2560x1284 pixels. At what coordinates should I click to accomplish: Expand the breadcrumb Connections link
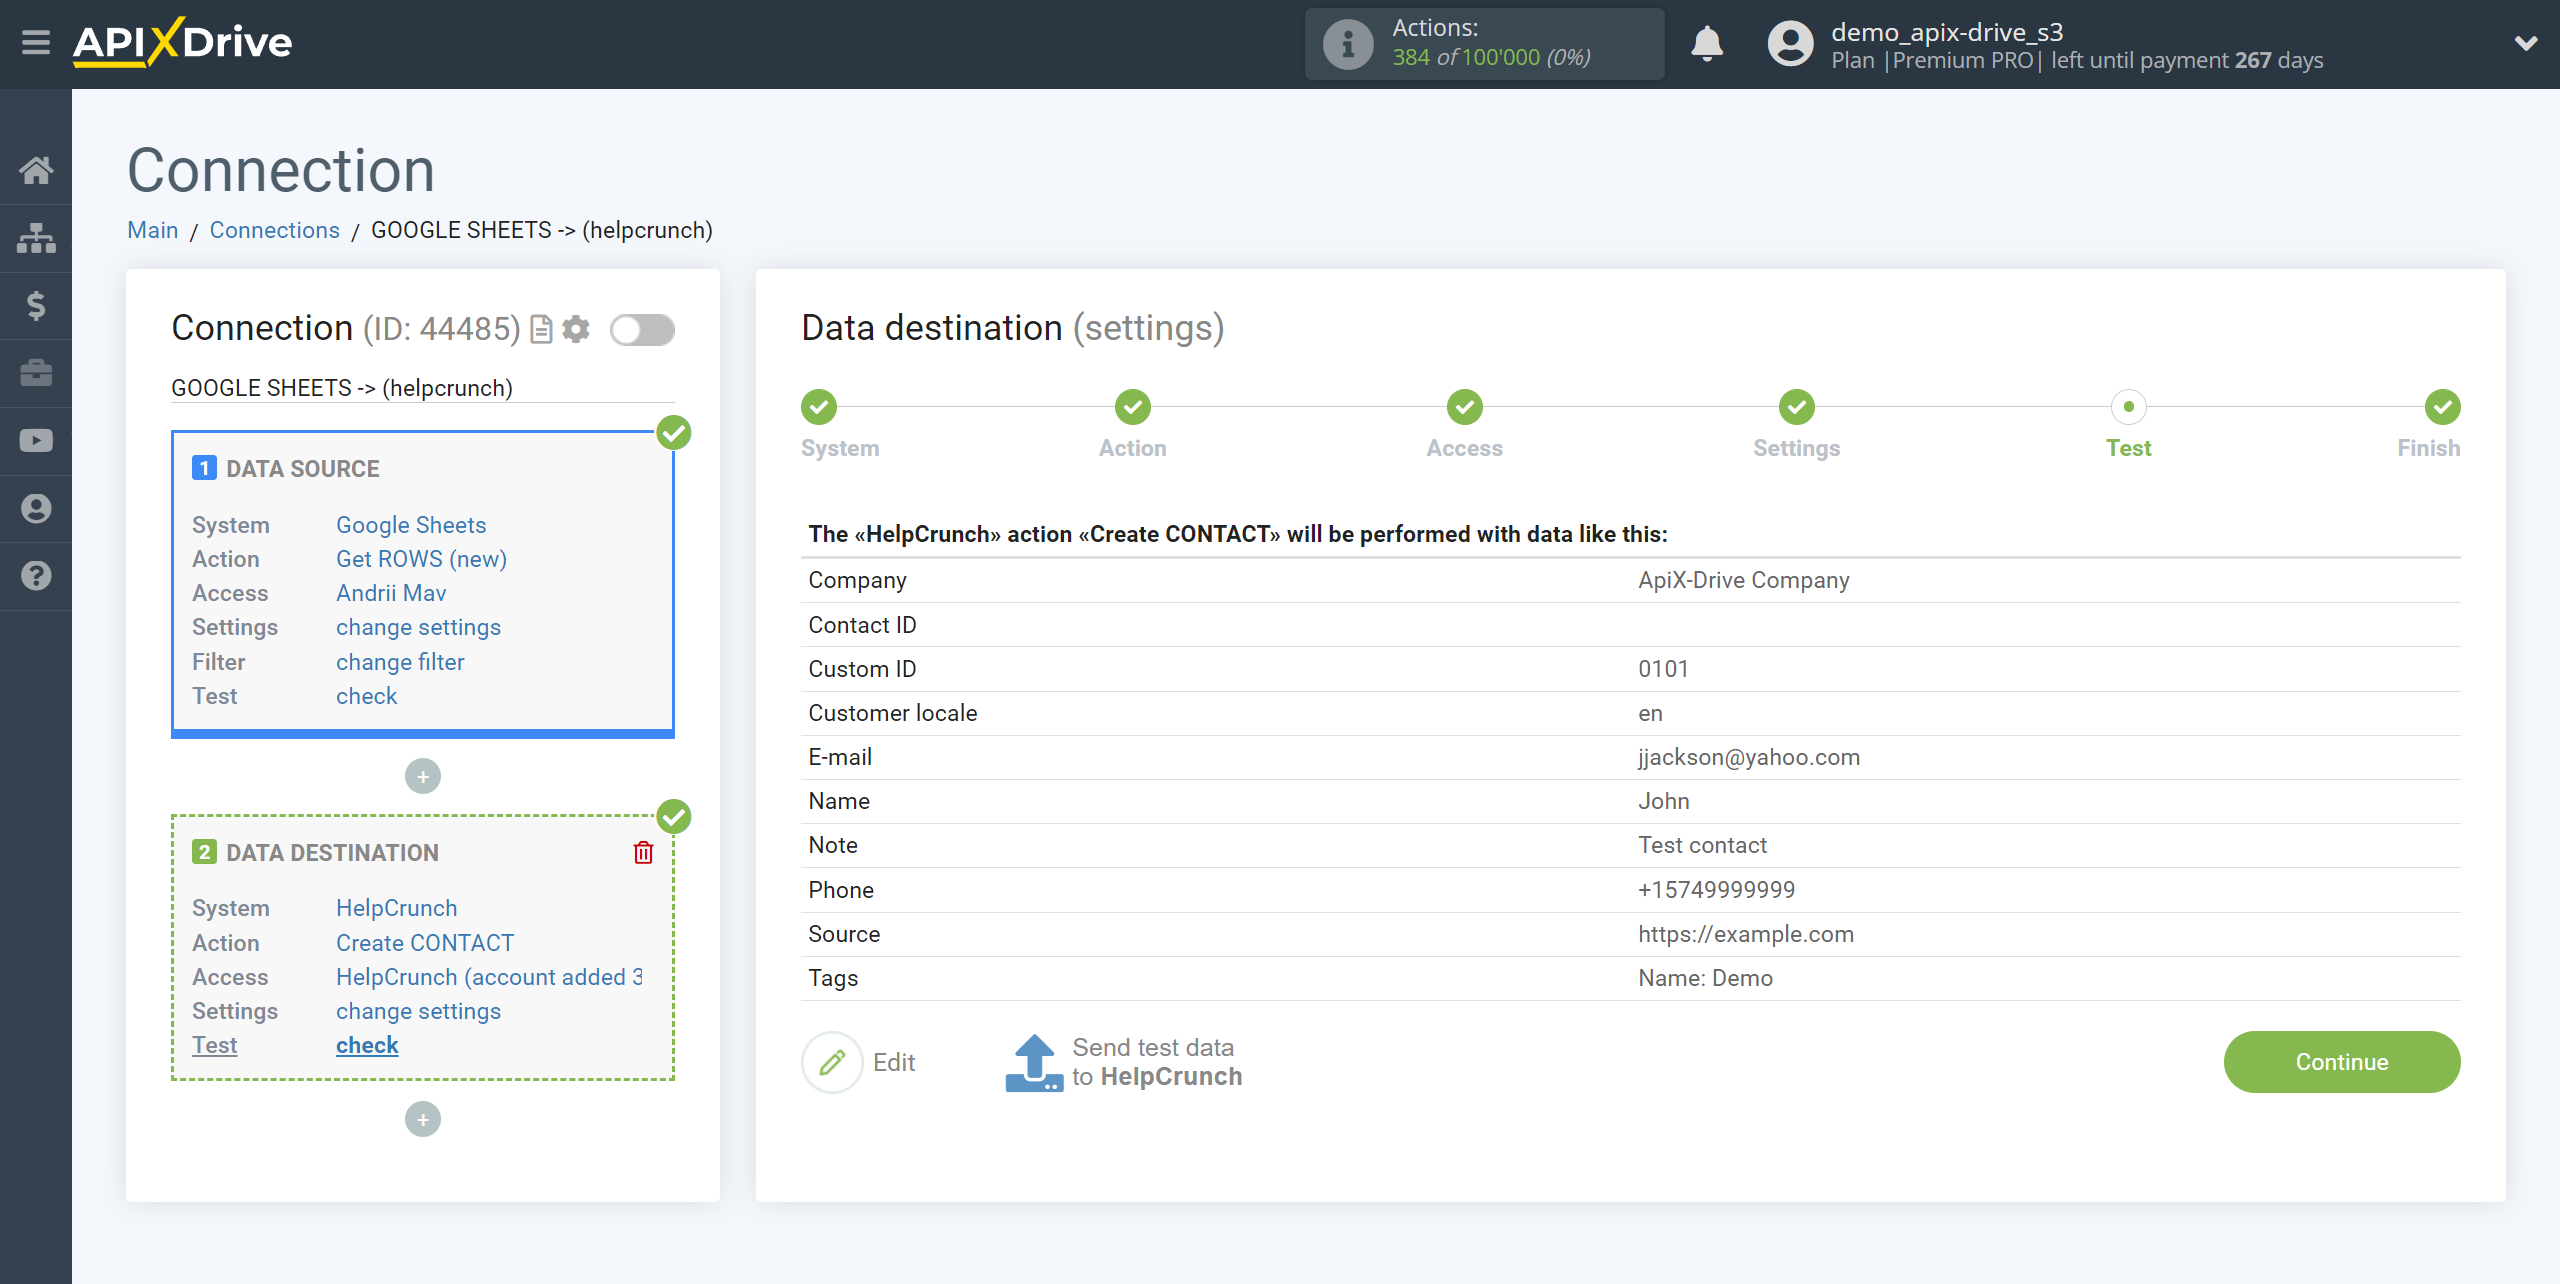(x=273, y=229)
